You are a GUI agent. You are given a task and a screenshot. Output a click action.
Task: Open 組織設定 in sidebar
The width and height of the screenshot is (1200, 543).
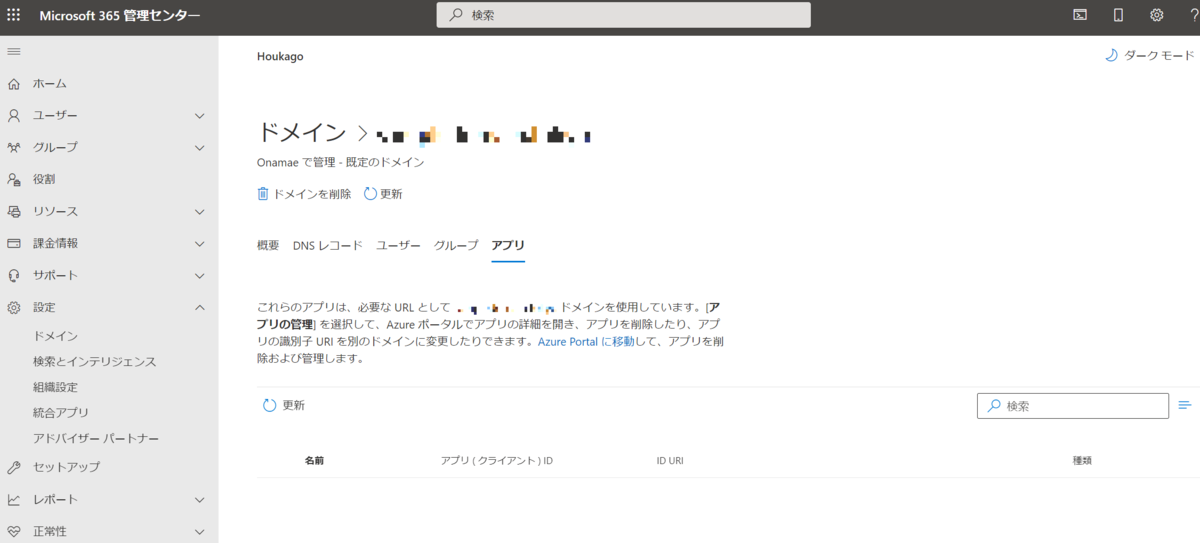point(55,387)
